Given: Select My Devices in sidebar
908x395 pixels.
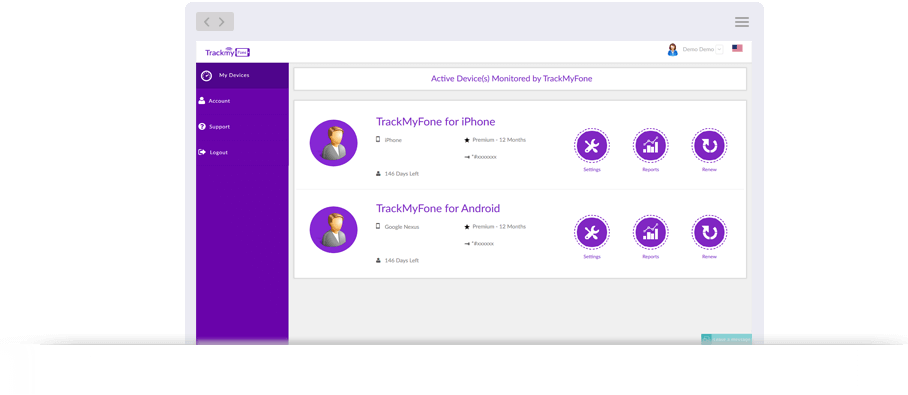Looking at the screenshot, I should [x=242, y=76].
